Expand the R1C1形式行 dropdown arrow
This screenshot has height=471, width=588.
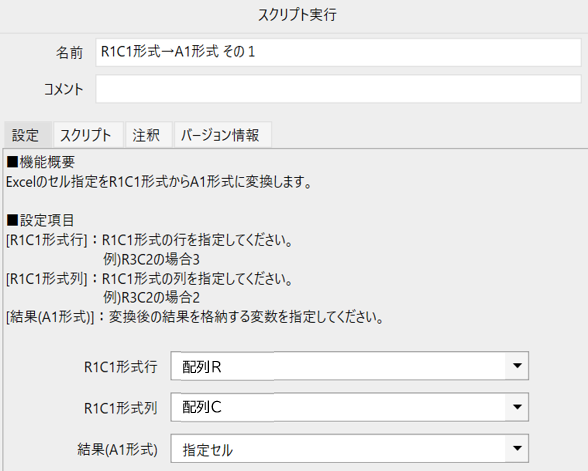coord(517,366)
